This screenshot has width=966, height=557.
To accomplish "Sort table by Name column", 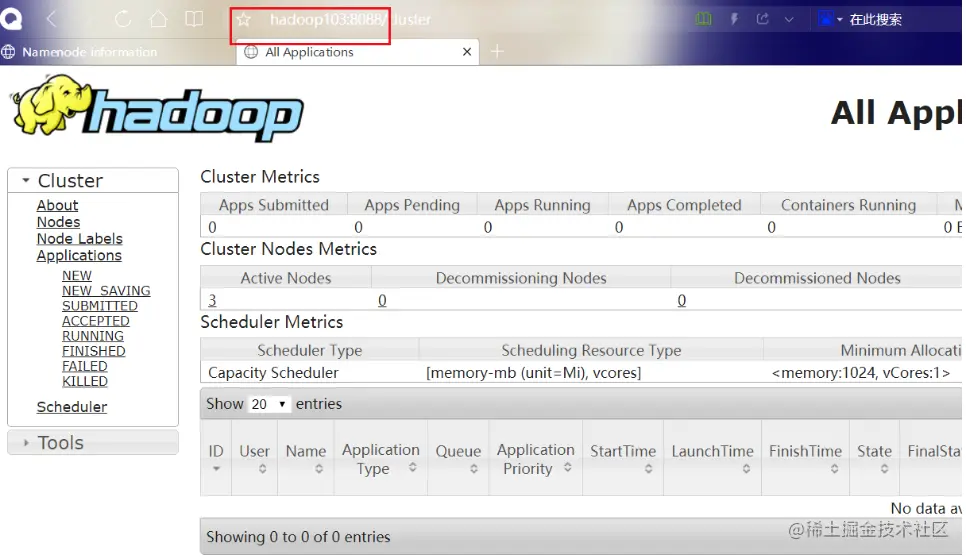I will coord(306,458).
